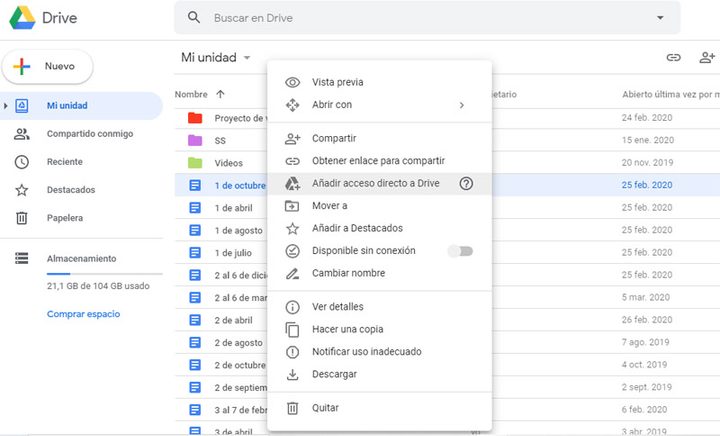Click the 2 de octubre document icon

195,365
